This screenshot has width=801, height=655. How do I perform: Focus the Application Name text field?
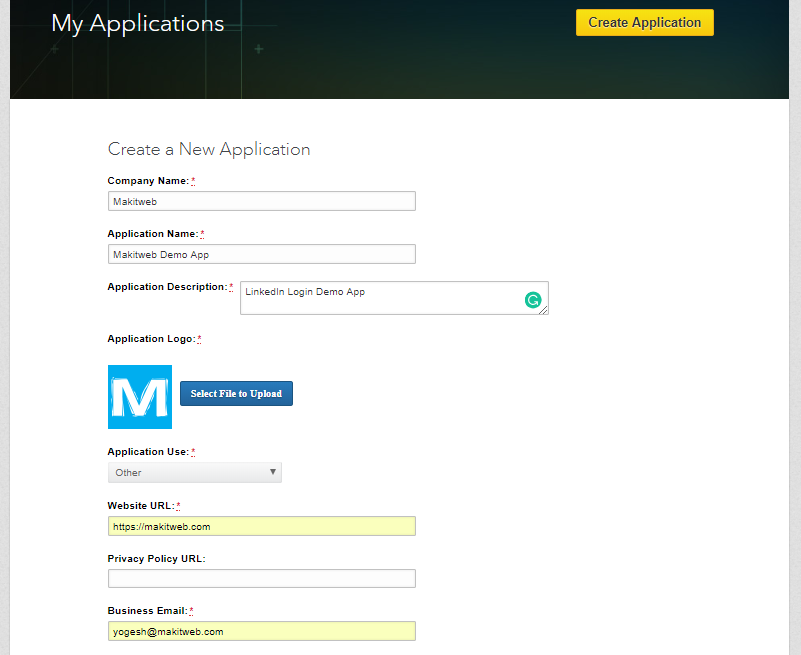pyautogui.click(x=262, y=254)
